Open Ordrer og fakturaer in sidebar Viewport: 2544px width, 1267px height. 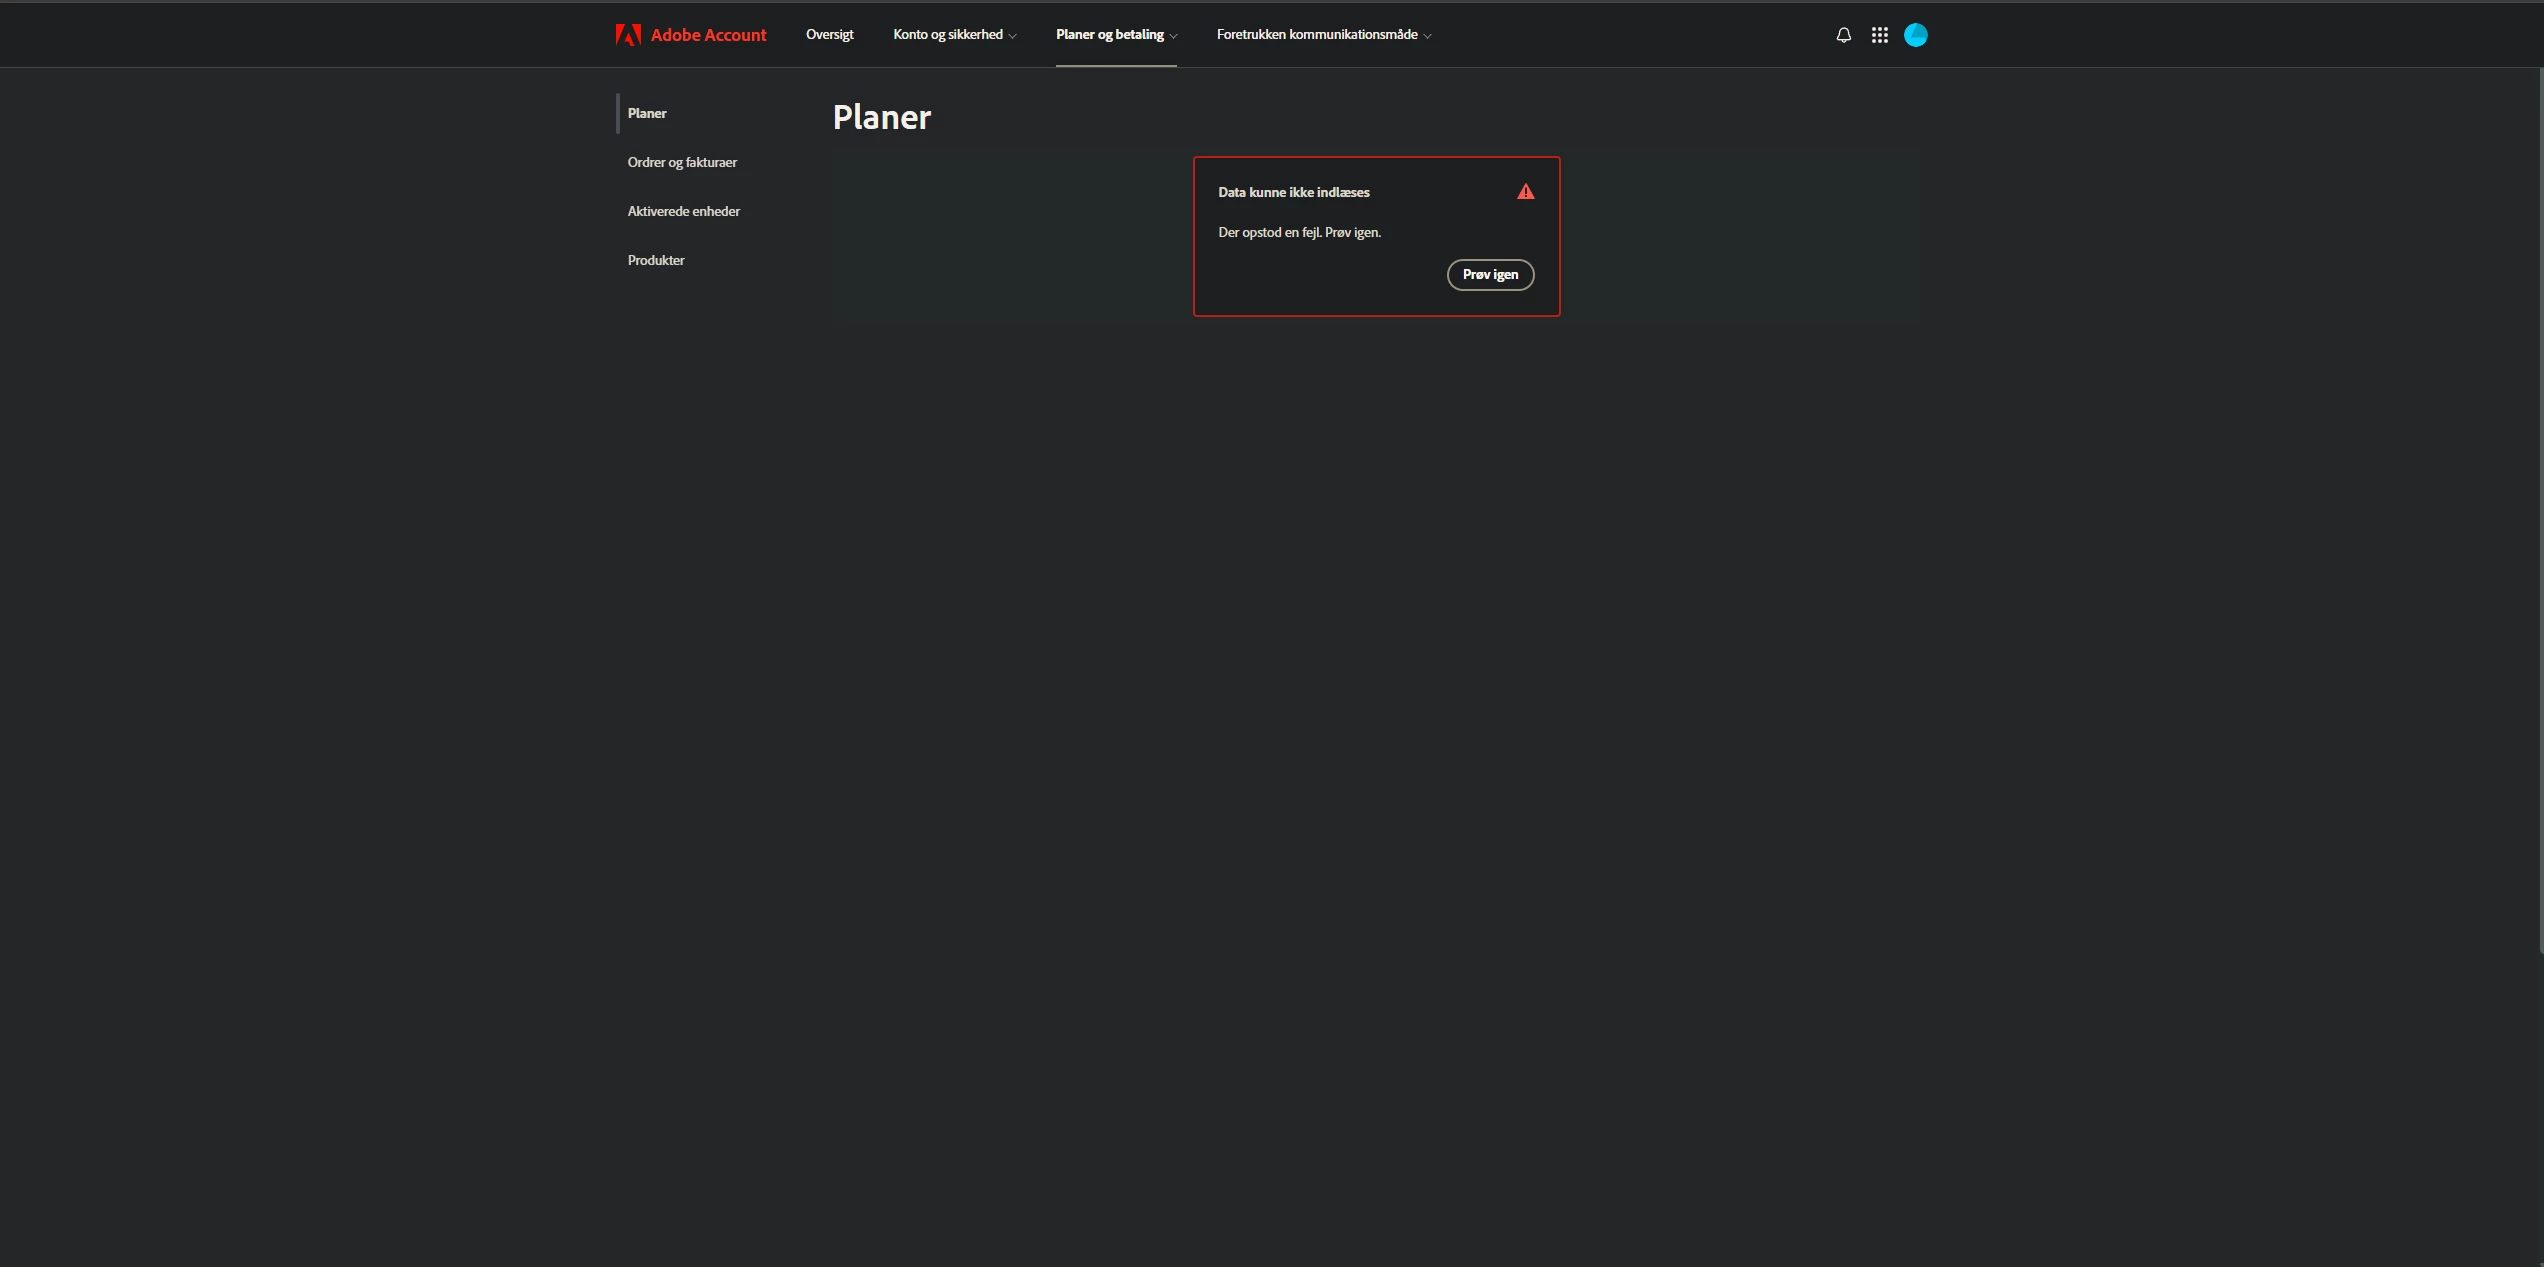[682, 162]
